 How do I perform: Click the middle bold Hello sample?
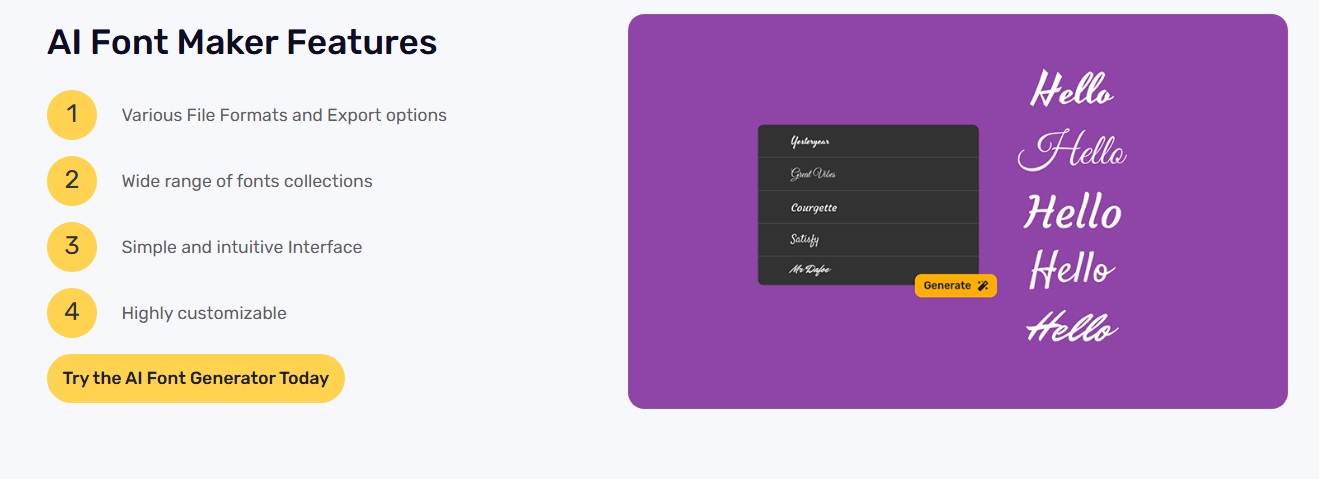pos(1072,212)
